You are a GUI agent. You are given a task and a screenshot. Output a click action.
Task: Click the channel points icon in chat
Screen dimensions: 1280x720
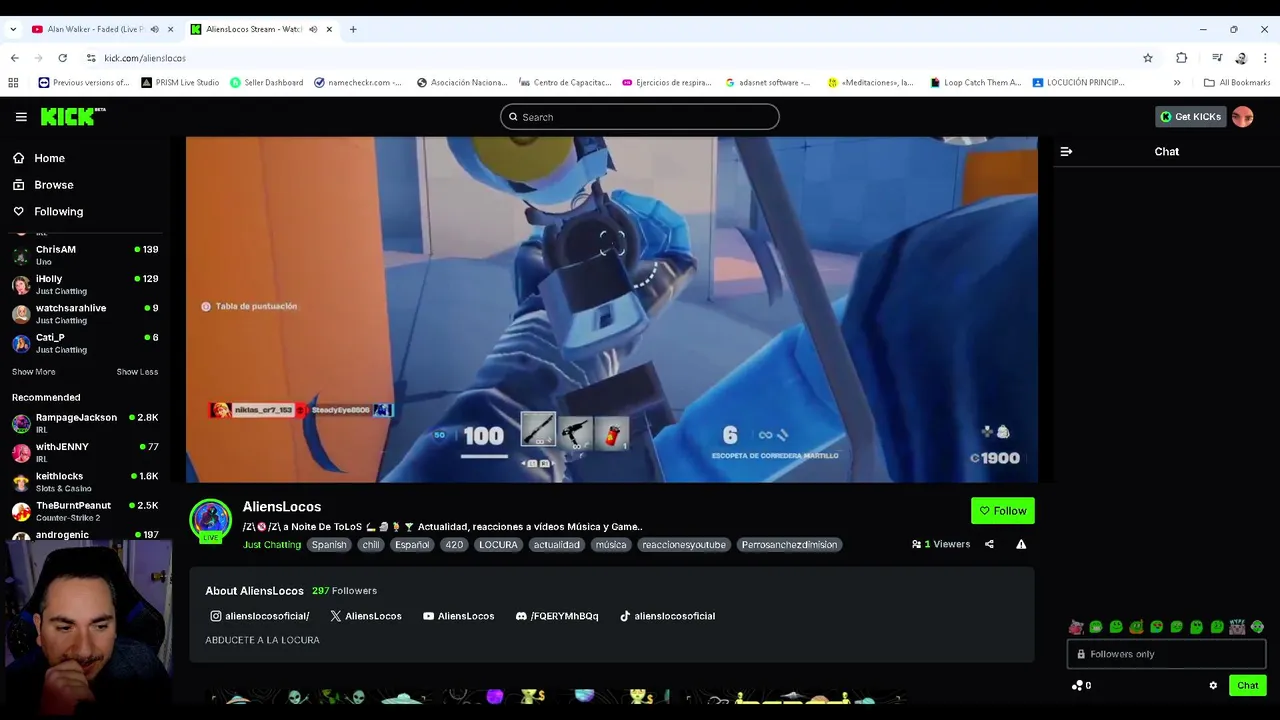[1077, 686]
